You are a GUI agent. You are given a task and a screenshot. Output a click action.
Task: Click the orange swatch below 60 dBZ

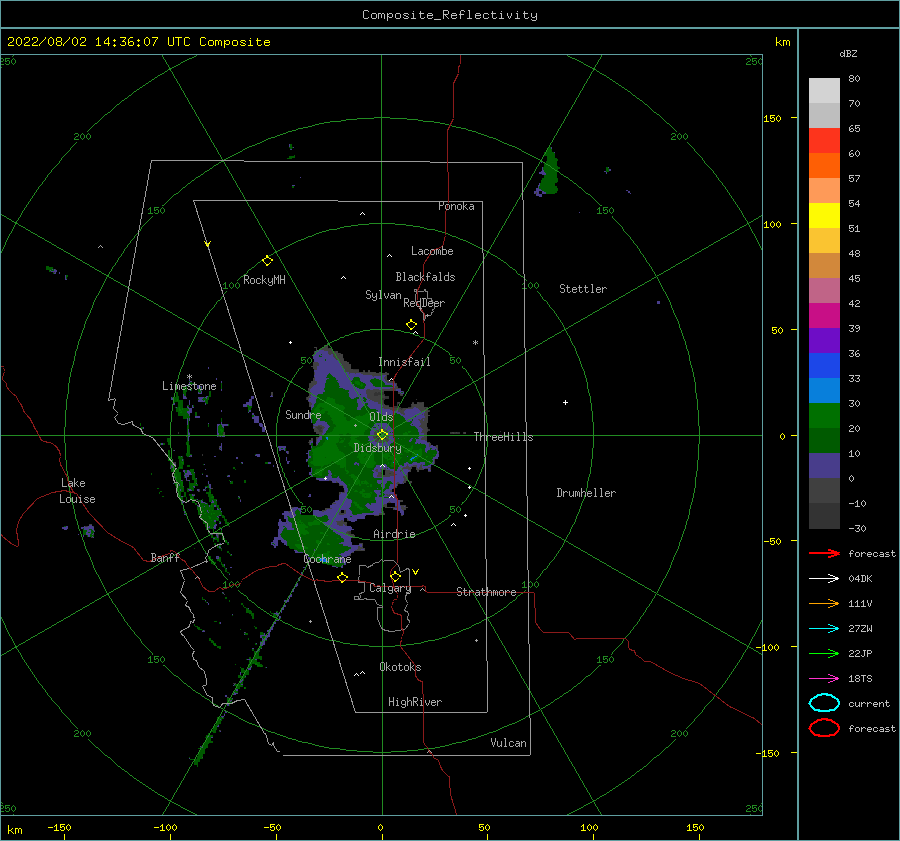coord(824,166)
